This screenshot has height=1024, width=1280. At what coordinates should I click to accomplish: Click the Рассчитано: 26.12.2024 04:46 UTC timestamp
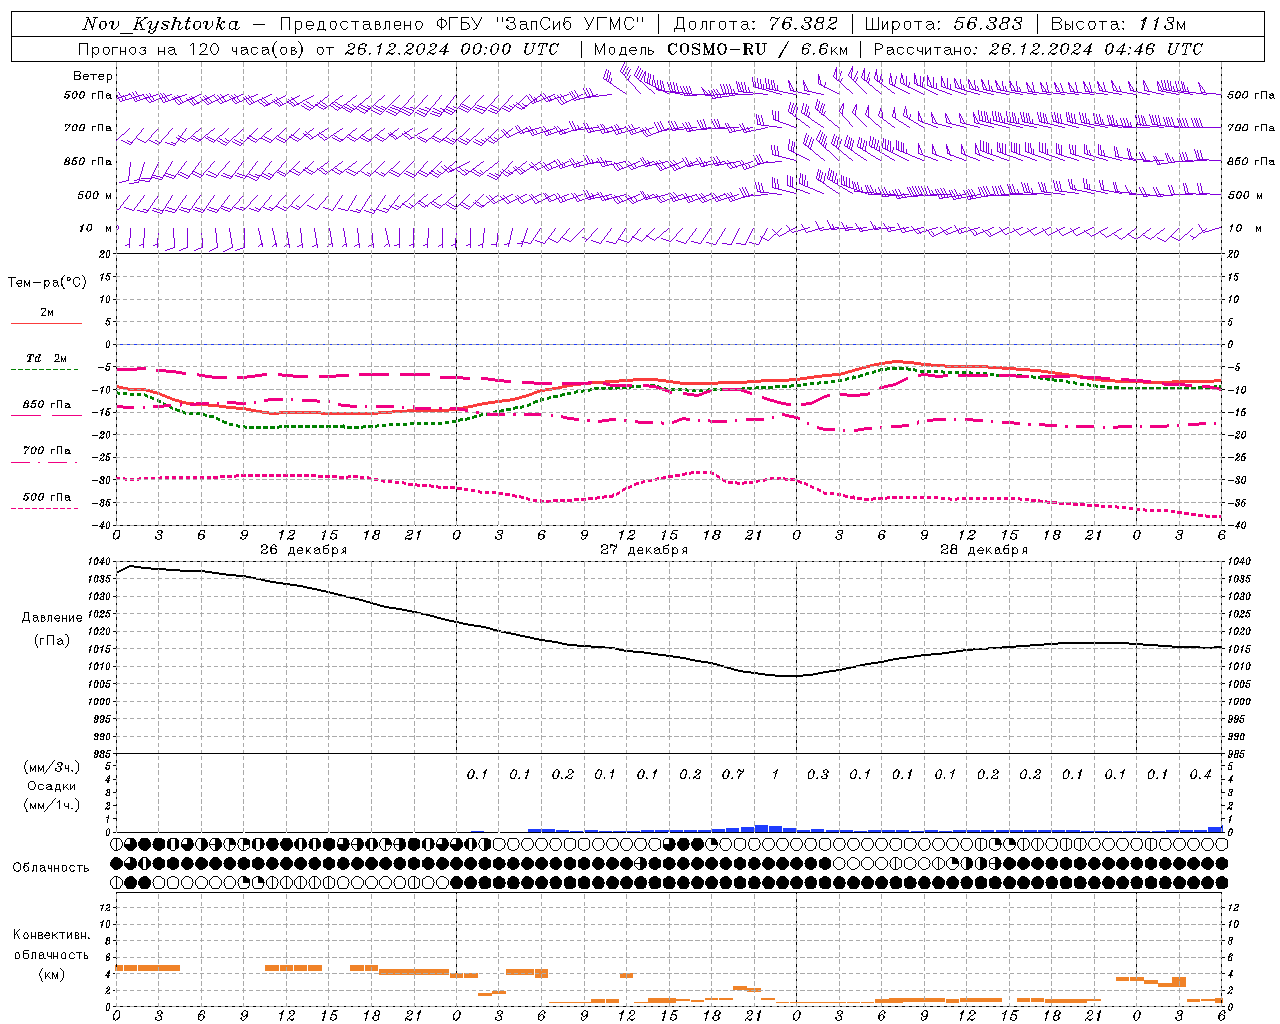(1038, 49)
